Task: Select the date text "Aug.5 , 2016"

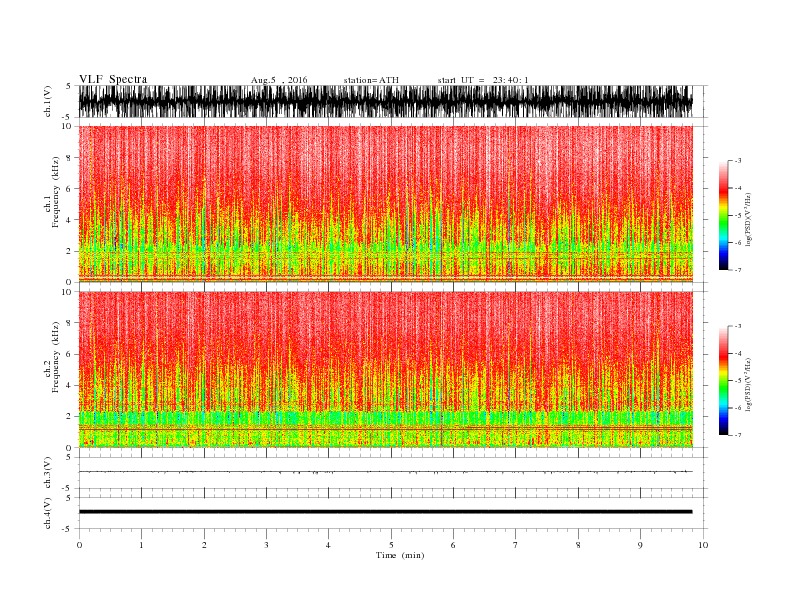Action: [x=279, y=80]
